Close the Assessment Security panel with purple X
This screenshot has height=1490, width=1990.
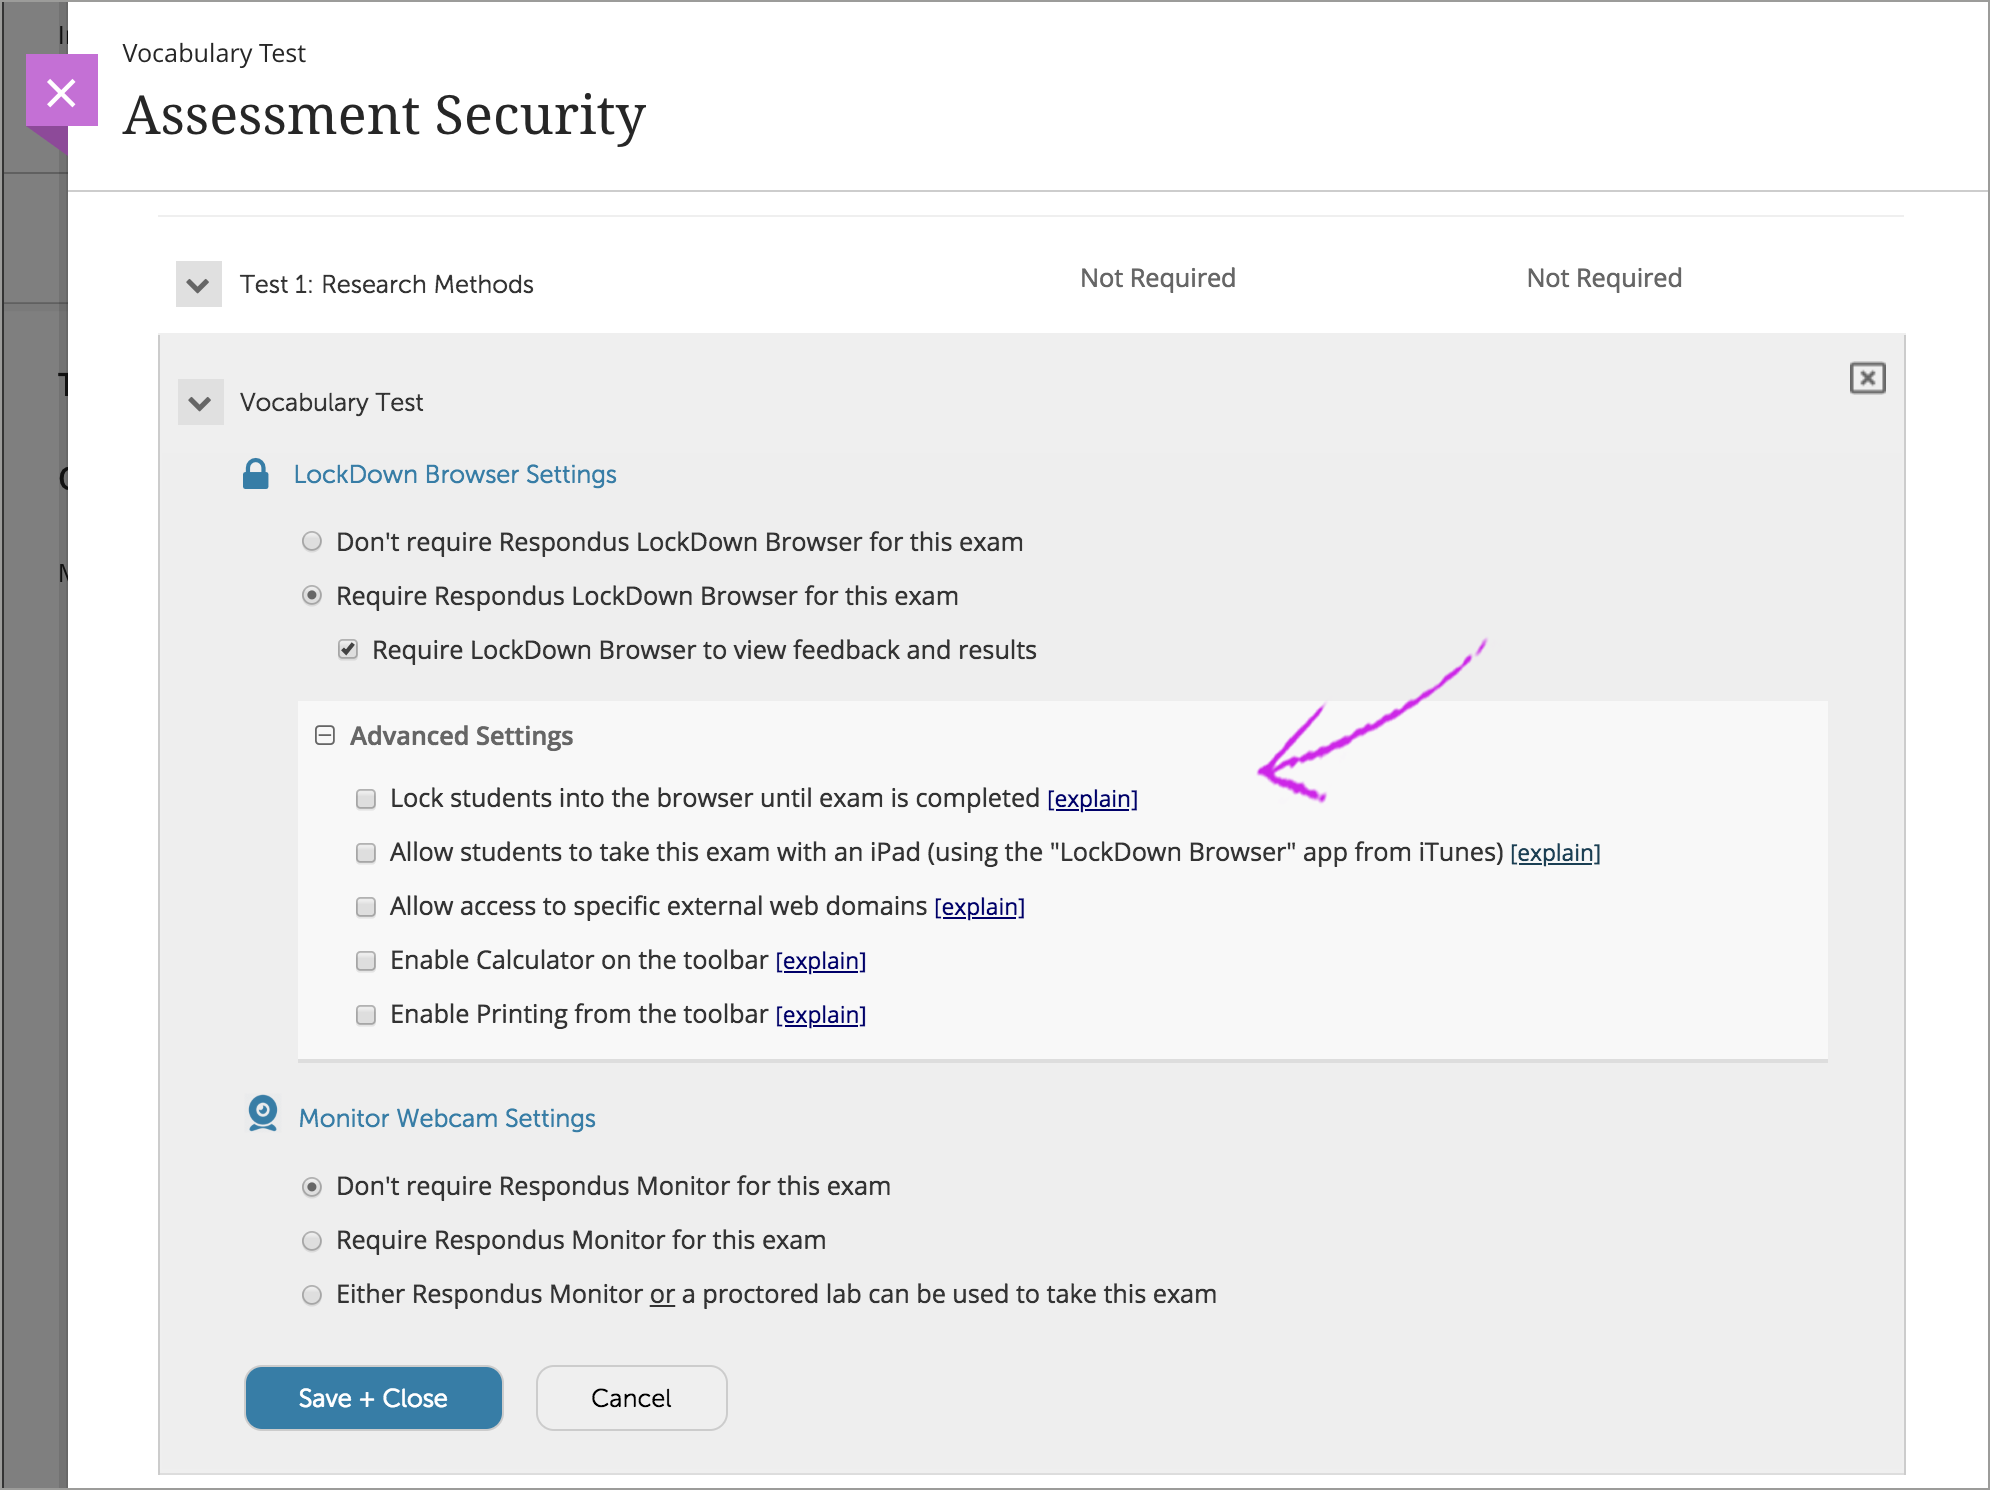click(x=62, y=91)
